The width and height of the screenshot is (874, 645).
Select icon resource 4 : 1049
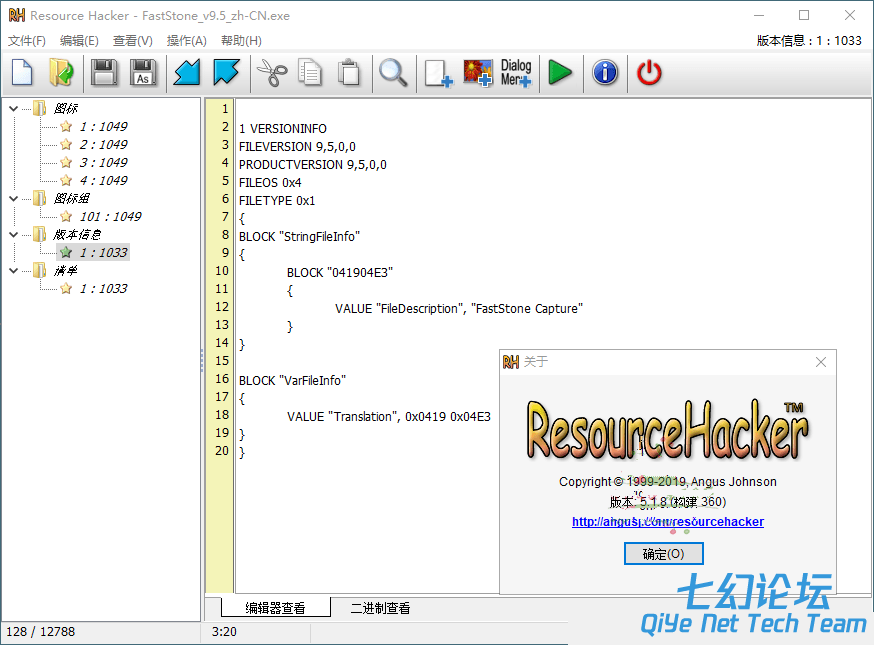[x=103, y=181]
